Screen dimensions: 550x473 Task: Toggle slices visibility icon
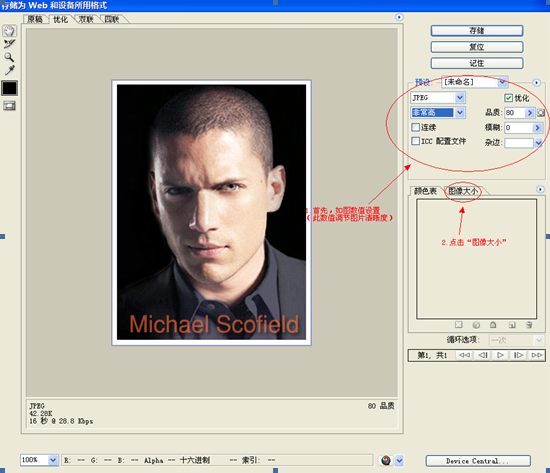pyautogui.click(x=9, y=105)
